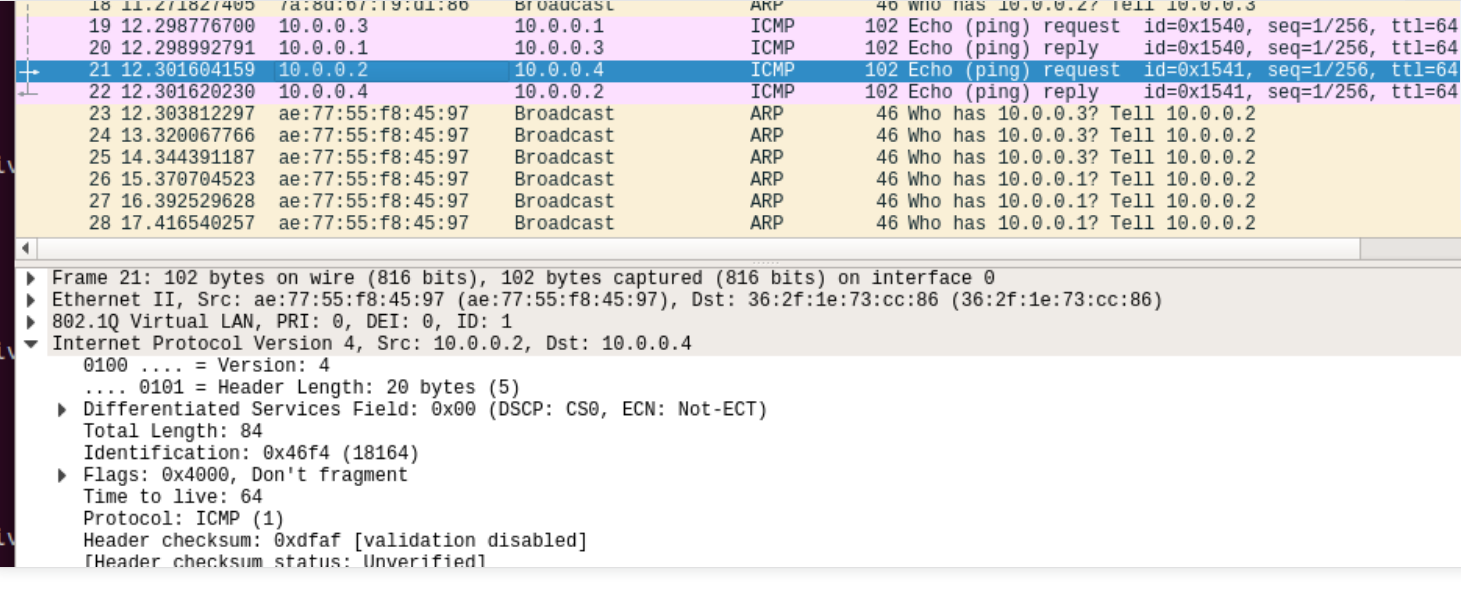Select the Identification 0x46f4 field
Image resolution: width=1461 pixels, height=590 pixels.
(250, 454)
